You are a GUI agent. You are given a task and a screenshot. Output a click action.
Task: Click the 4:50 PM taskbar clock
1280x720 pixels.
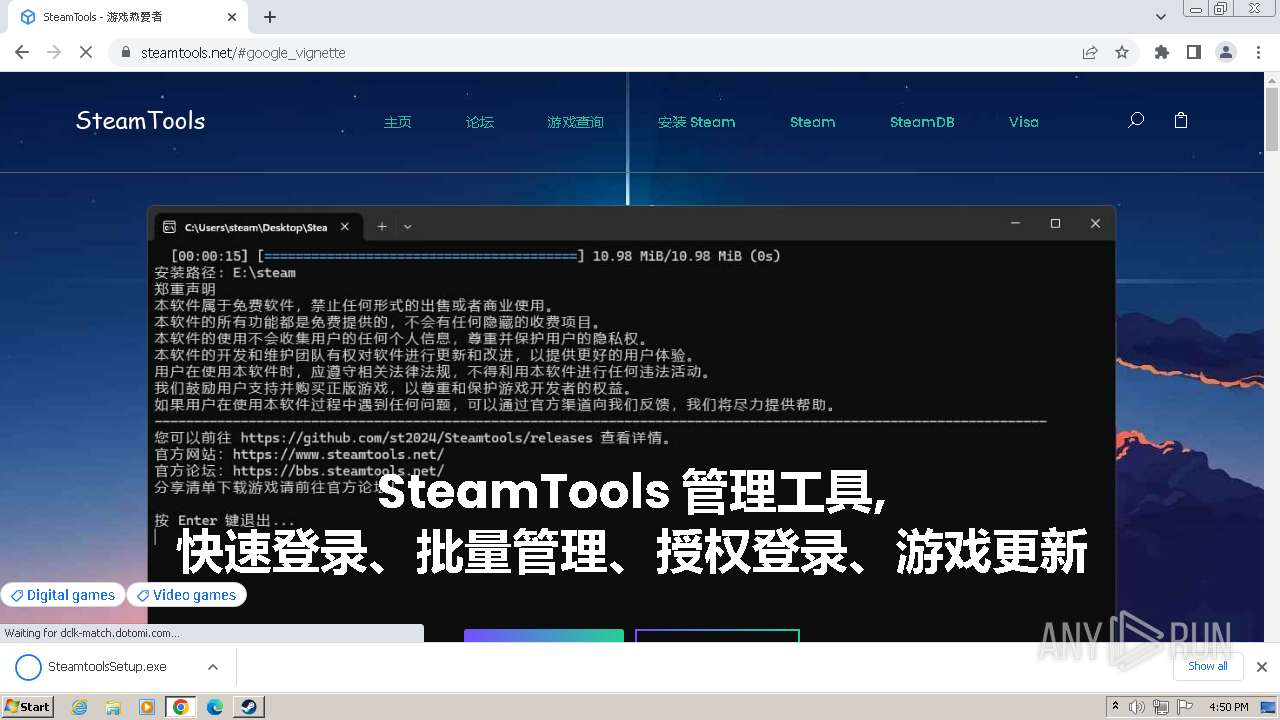point(1228,707)
